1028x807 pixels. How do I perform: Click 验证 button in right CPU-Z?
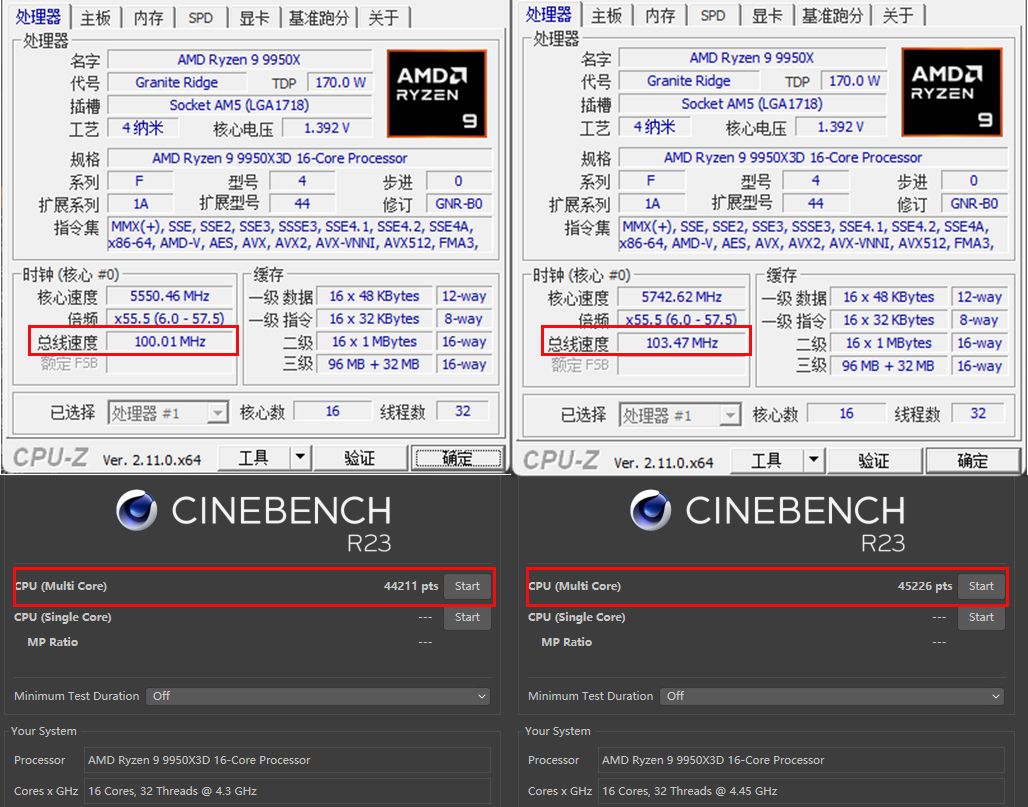[874, 460]
